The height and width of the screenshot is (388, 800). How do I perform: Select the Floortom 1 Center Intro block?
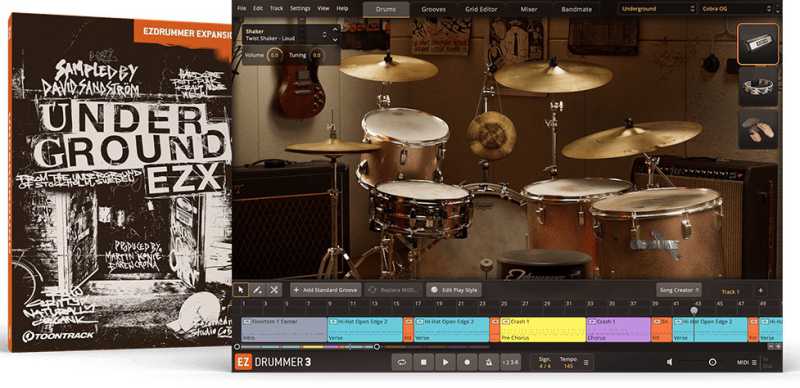(284, 329)
